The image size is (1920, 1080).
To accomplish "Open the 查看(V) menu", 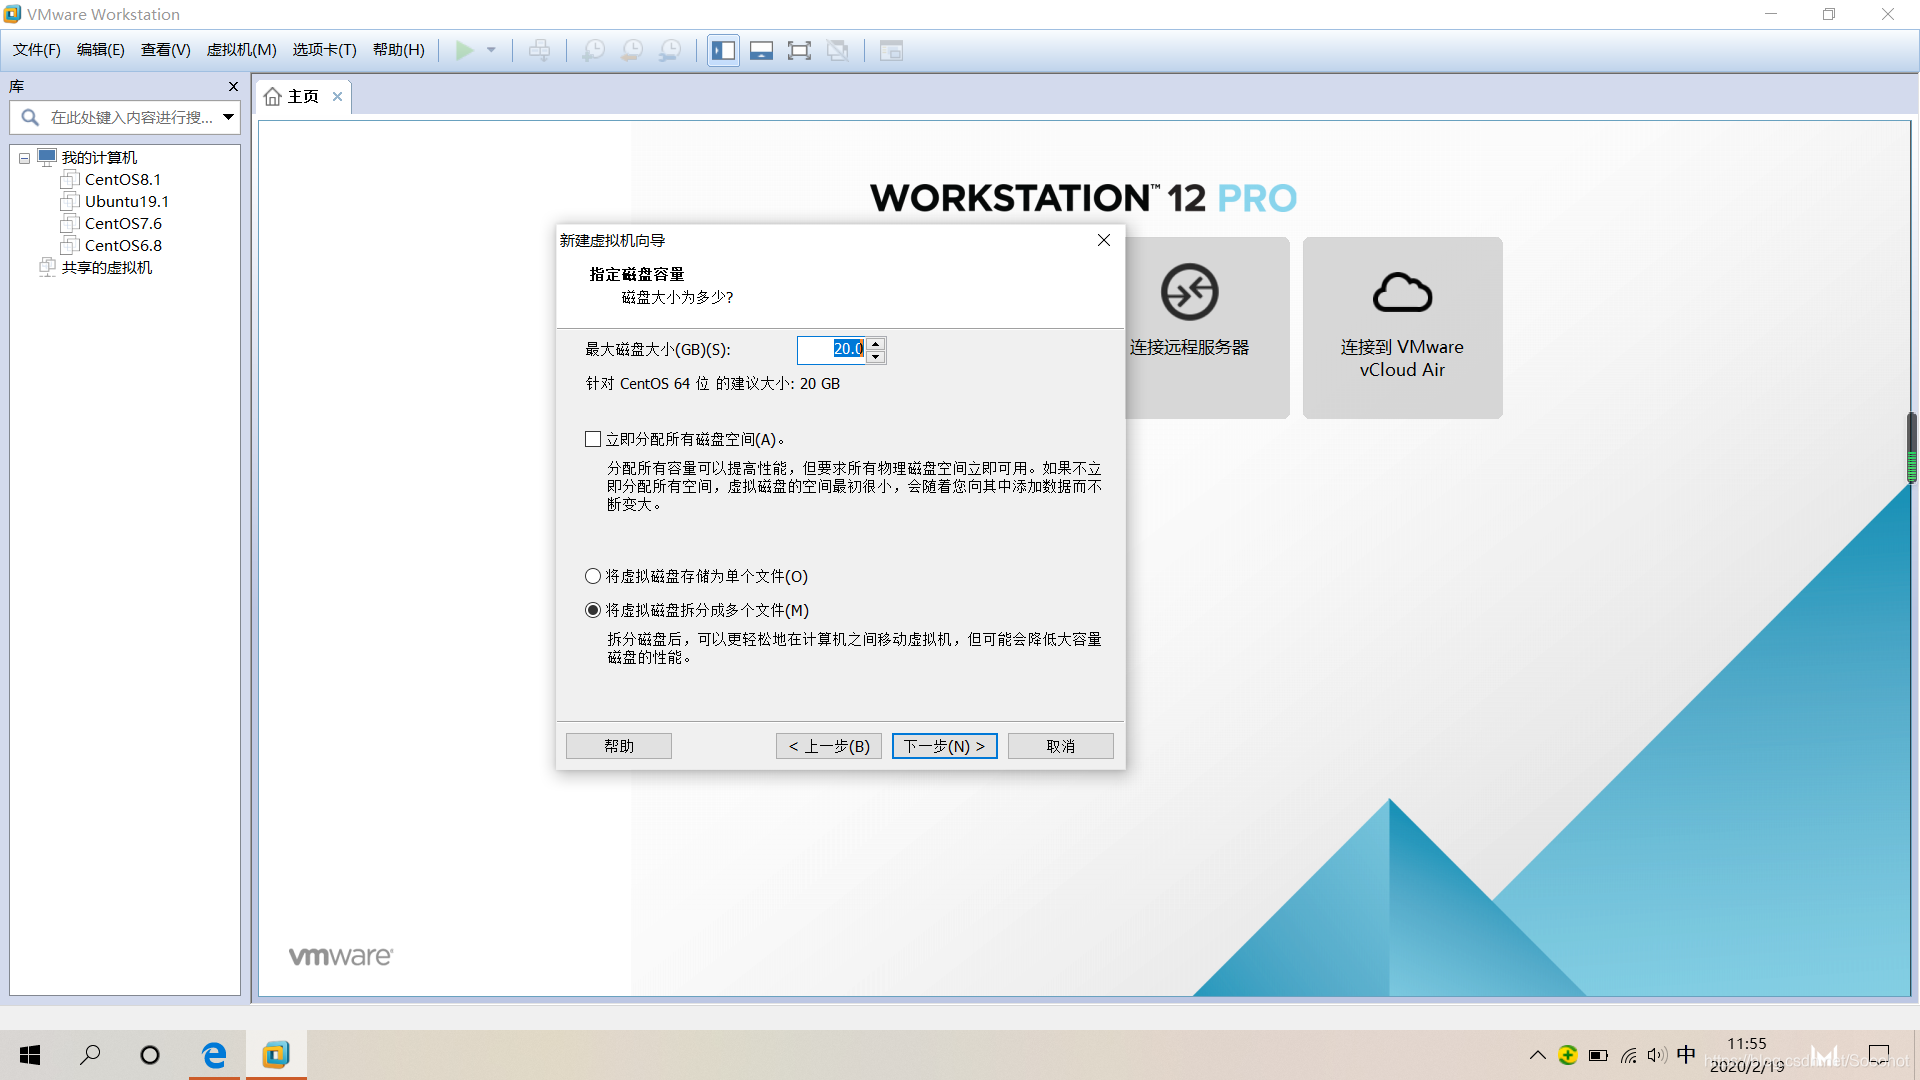I will [166, 50].
